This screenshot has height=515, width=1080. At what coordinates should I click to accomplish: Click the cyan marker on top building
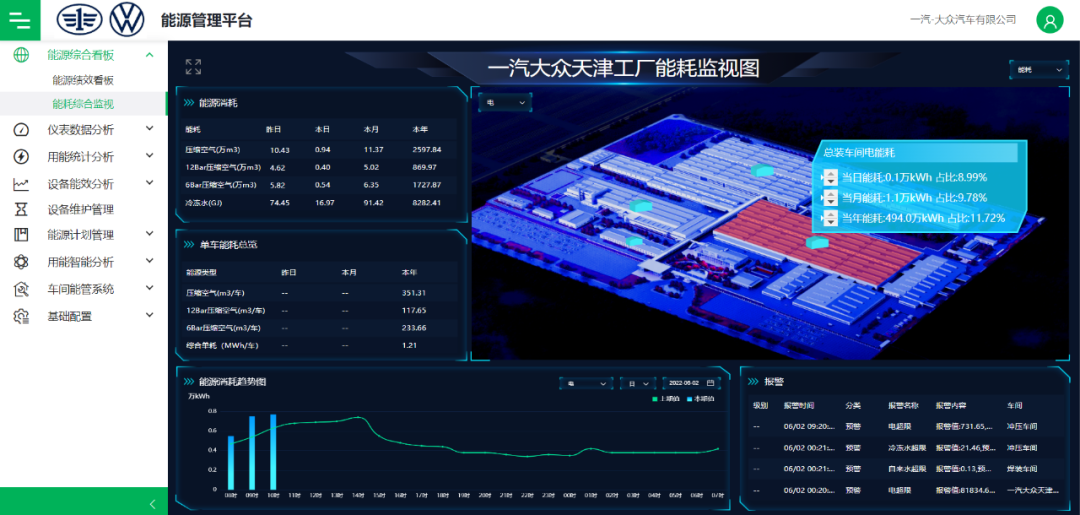coord(762,171)
